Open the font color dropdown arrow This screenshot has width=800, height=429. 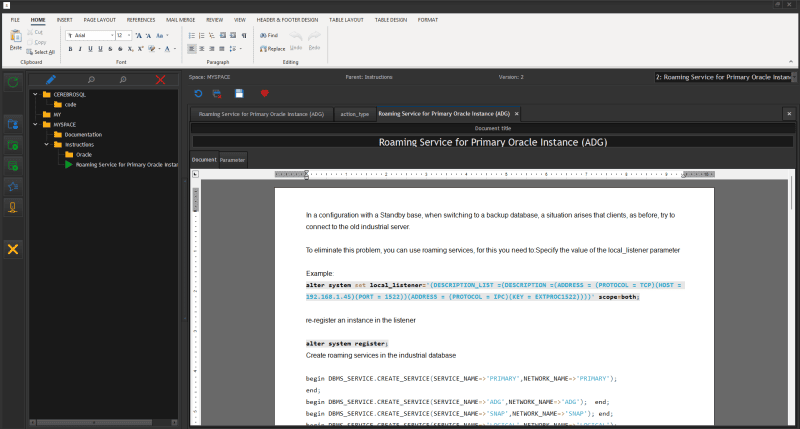click(x=174, y=49)
